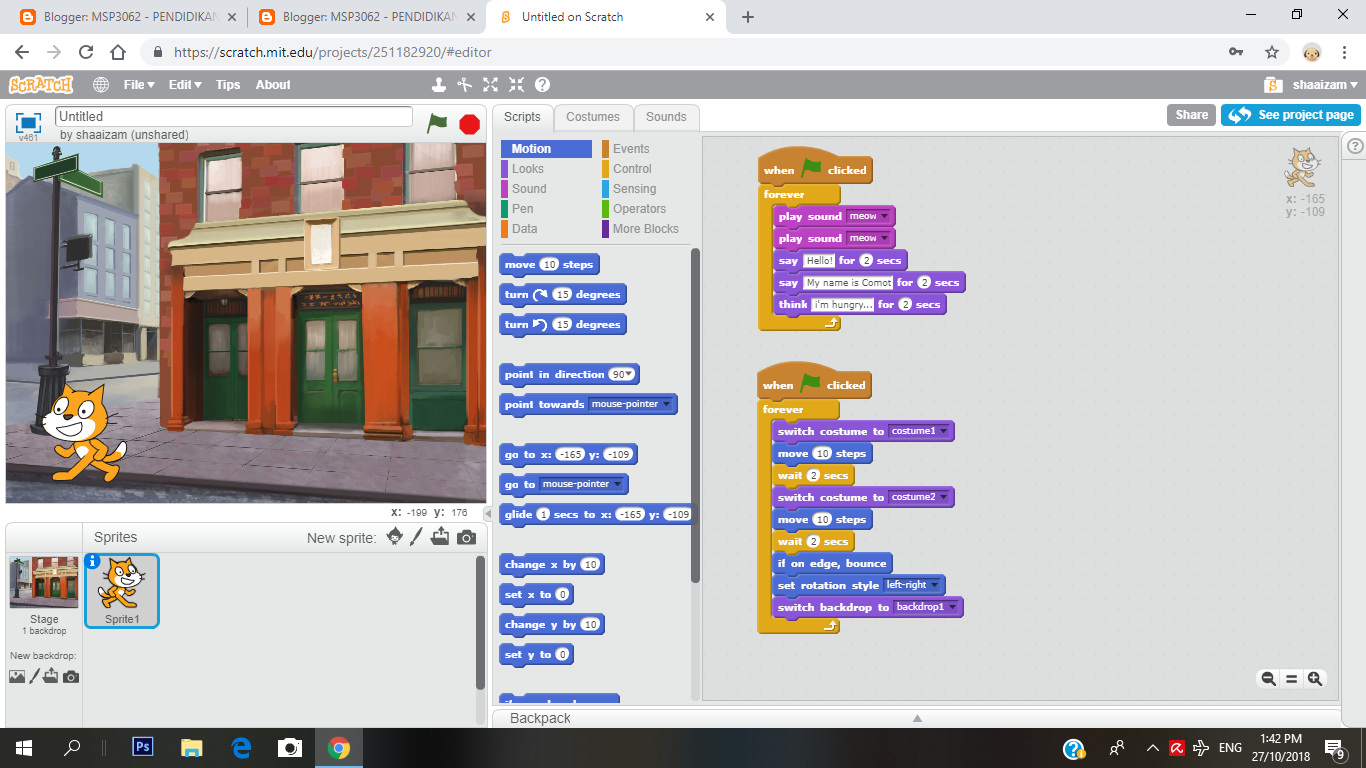Paint new sprite with the brush icon

pos(417,537)
